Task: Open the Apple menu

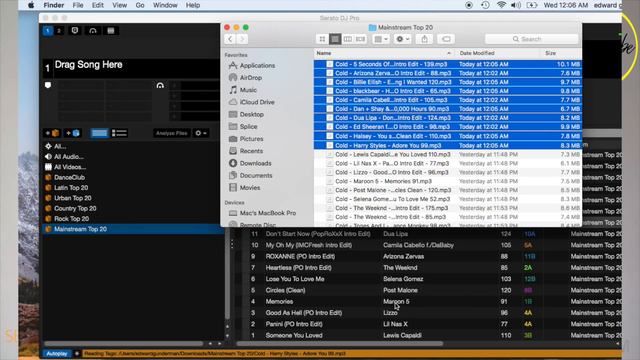Action: point(31,5)
